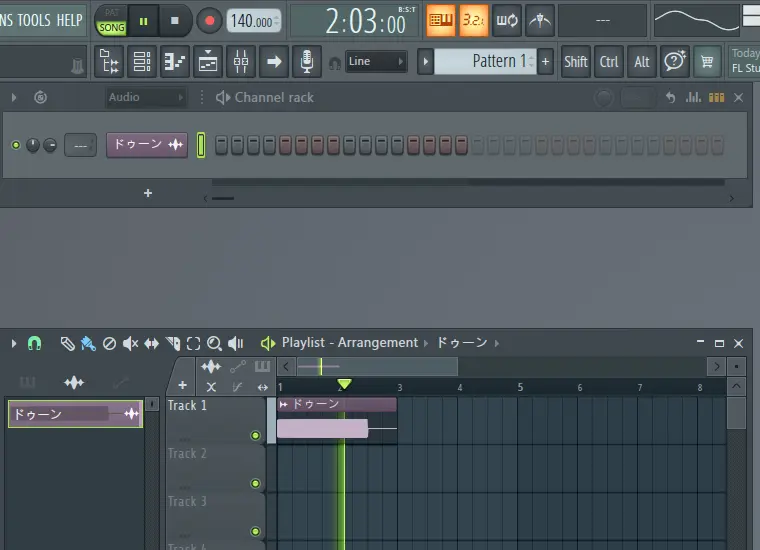
Task: Toggle the 3.2 countdown before recording
Action: click(473, 20)
